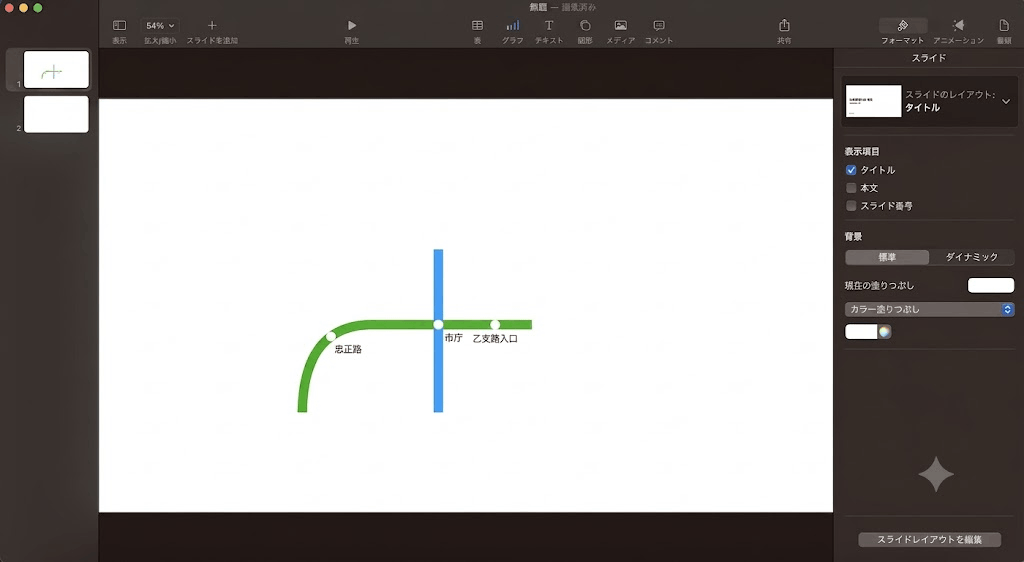
Task: Select the 標準 background tab
Action: click(887, 257)
